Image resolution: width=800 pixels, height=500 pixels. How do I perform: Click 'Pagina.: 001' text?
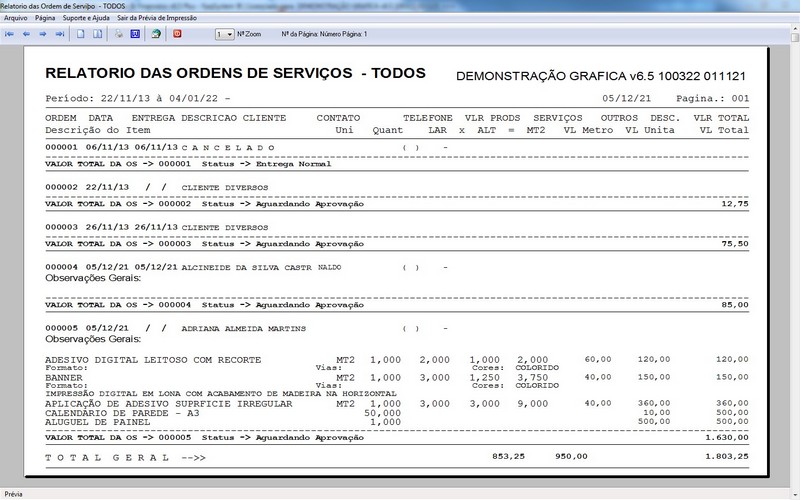click(x=713, y=98)
